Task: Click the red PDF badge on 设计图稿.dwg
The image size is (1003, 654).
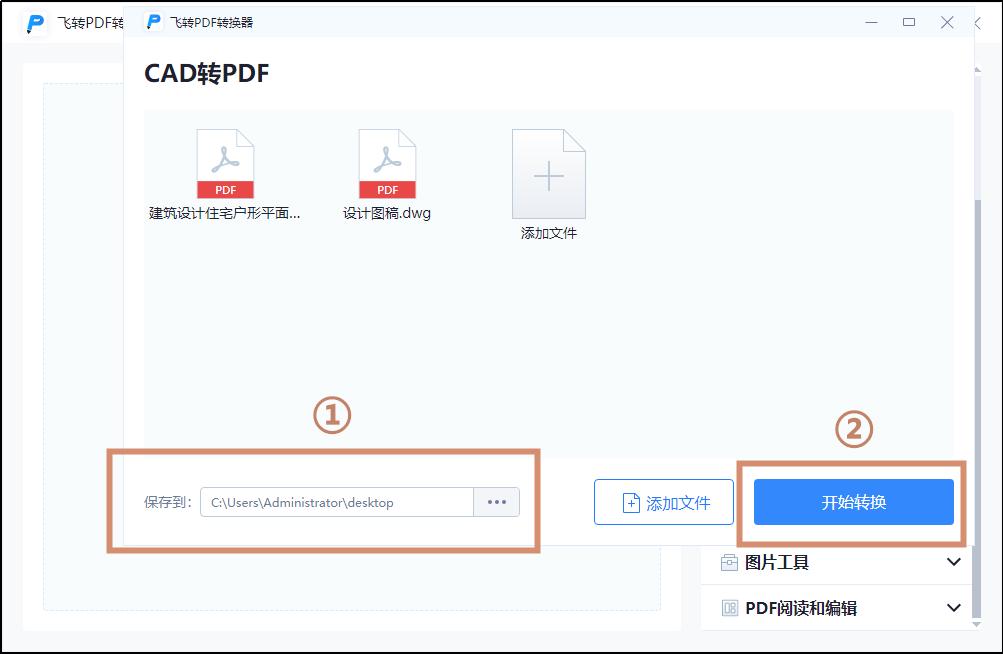Action: click(387, 189)
